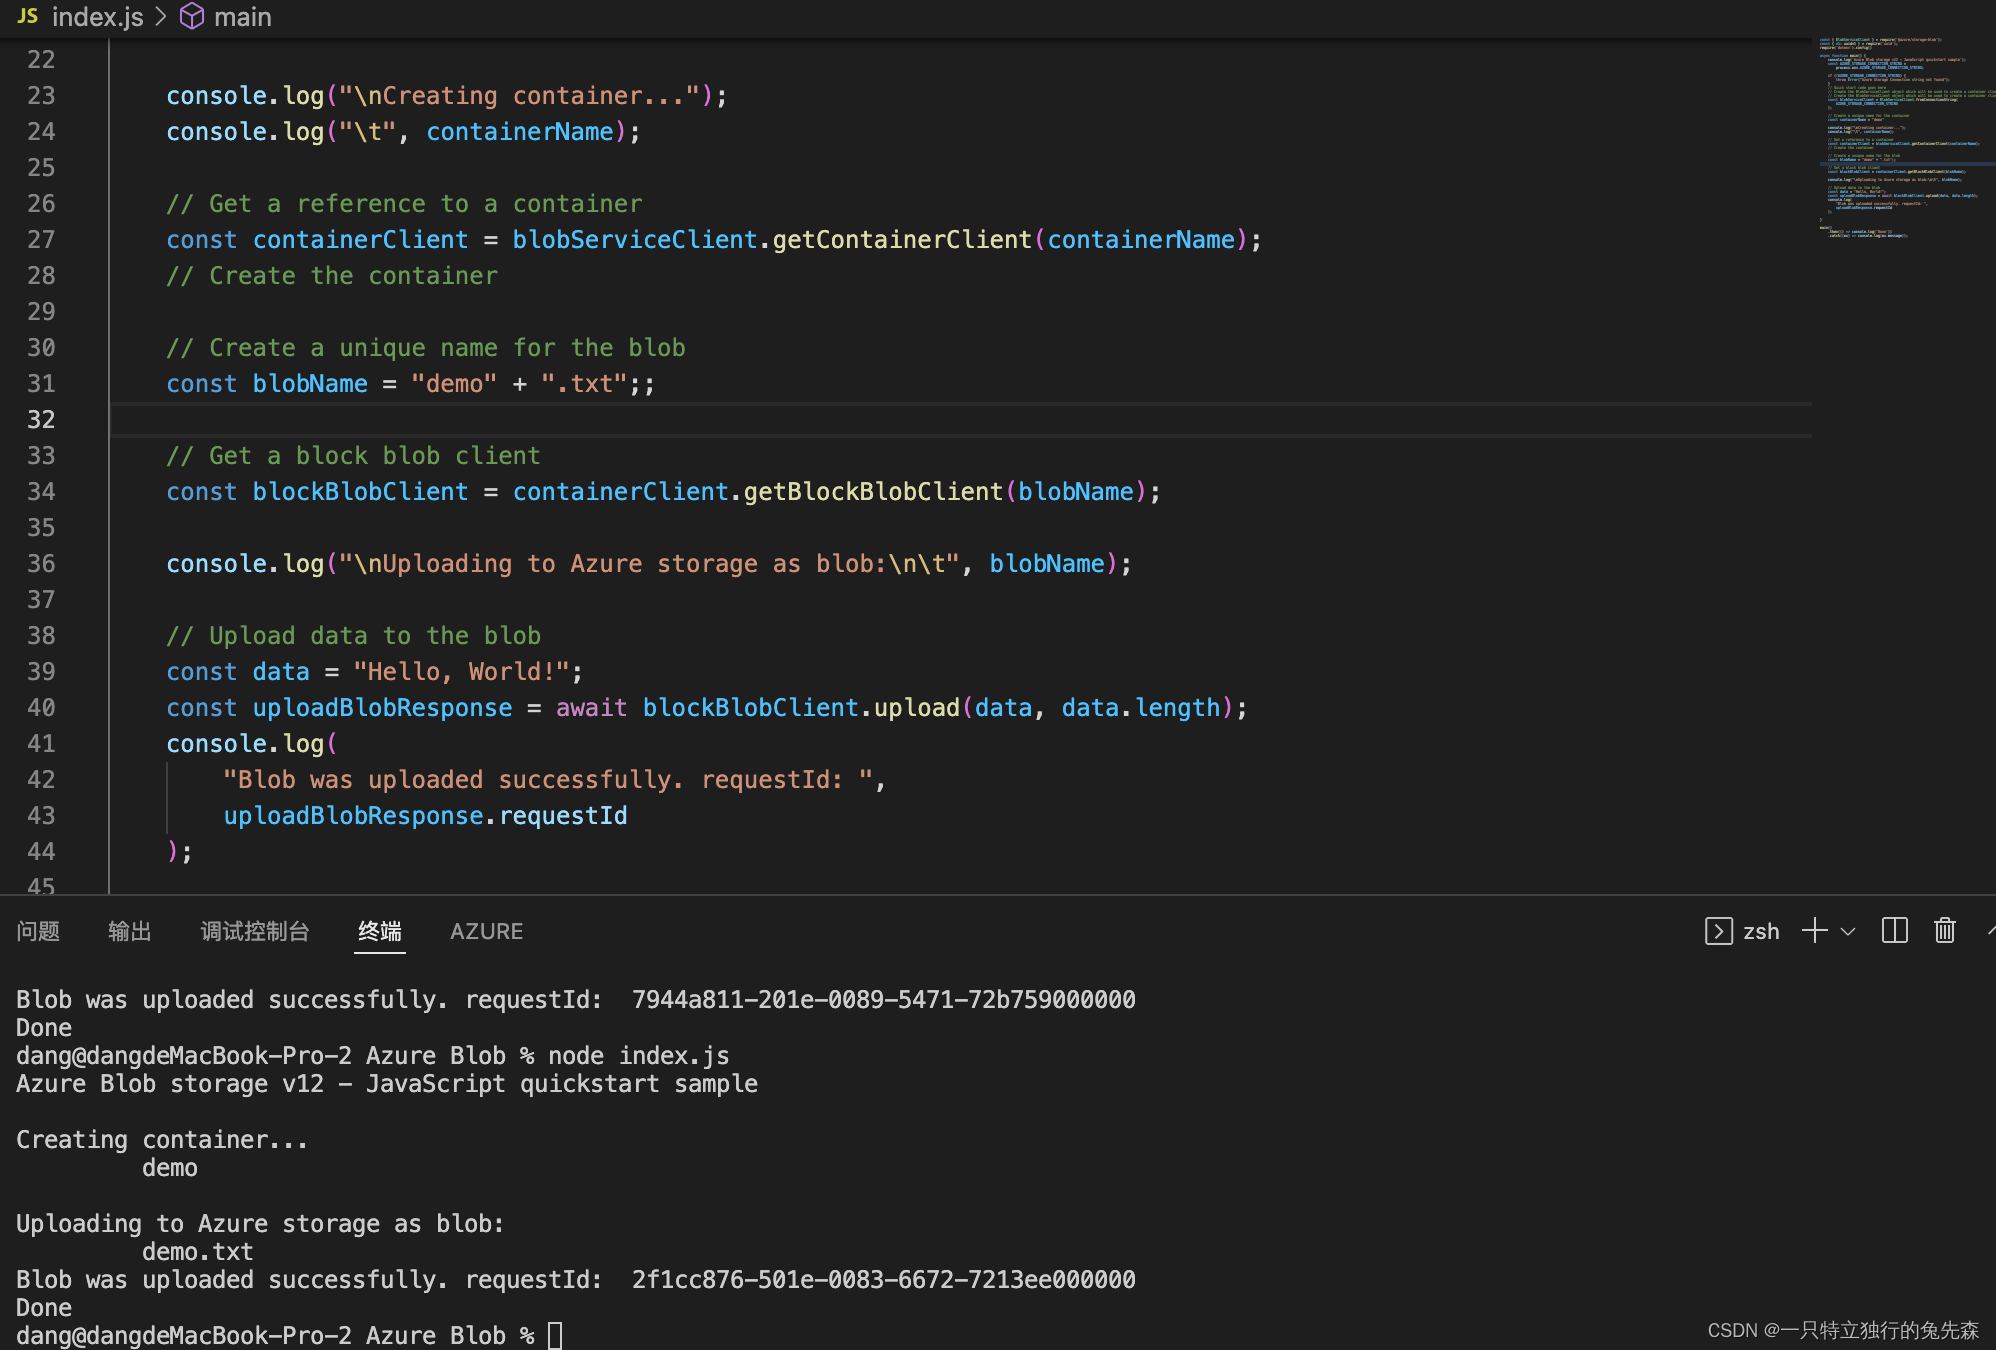Click line number 41 in gutter
Viewport: 1996px width, 1350px height.
41,744
